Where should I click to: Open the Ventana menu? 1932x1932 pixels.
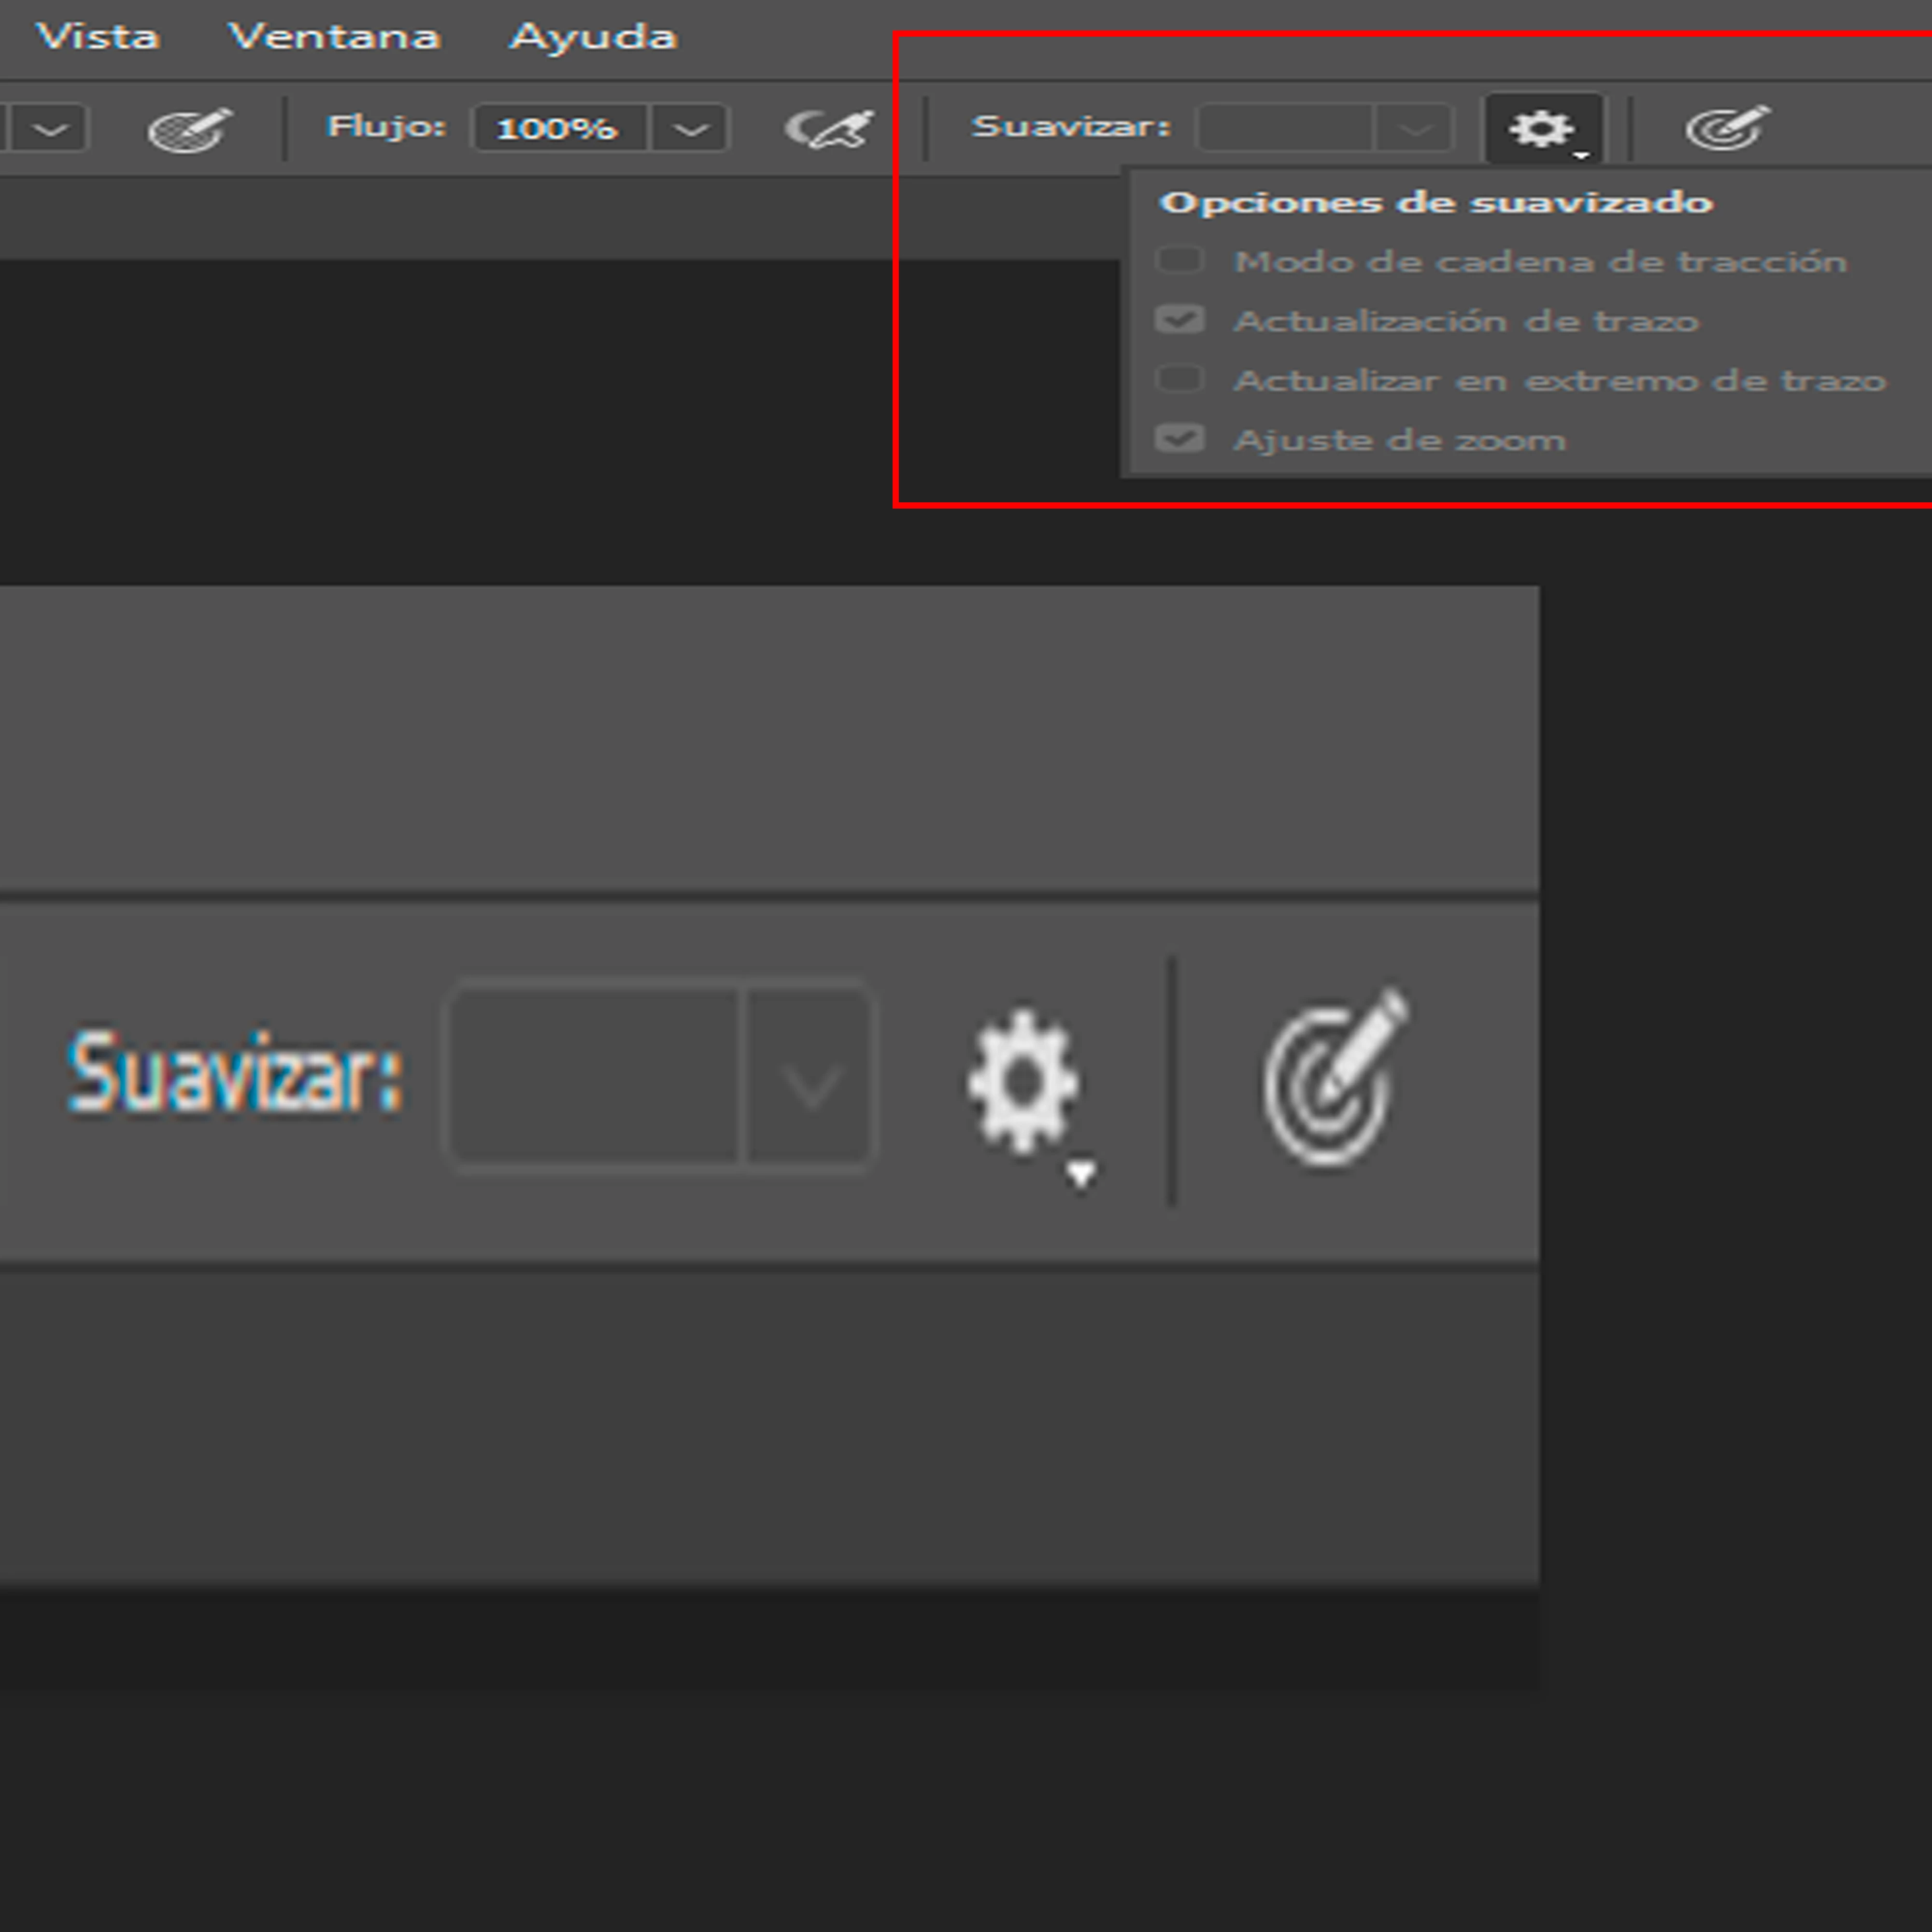point(334,37)
